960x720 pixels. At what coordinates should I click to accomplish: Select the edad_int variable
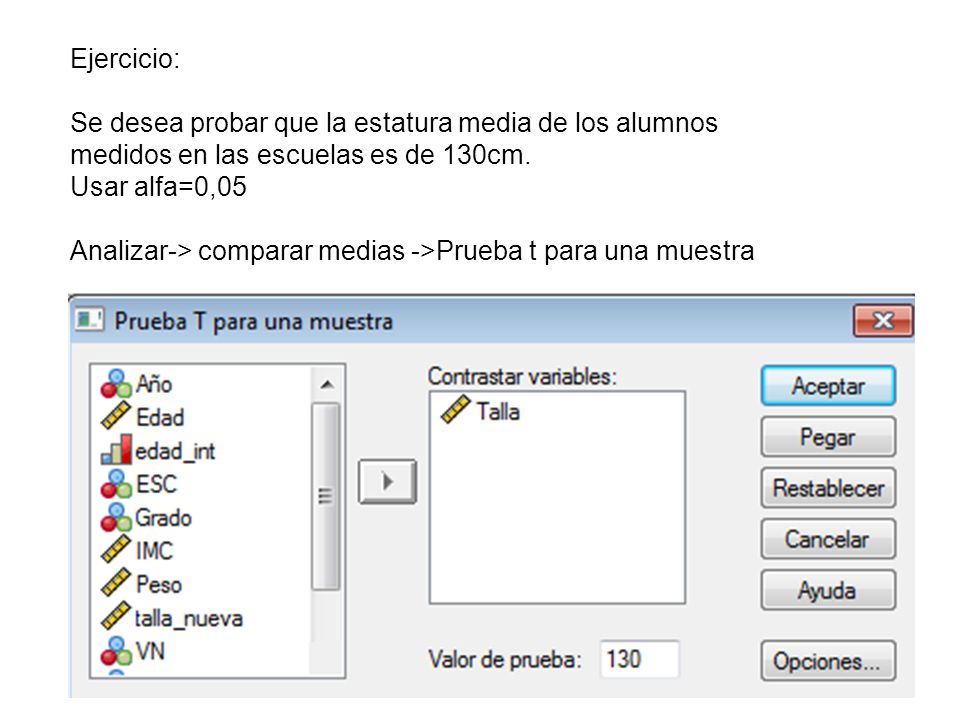click(x=175, y=451)
